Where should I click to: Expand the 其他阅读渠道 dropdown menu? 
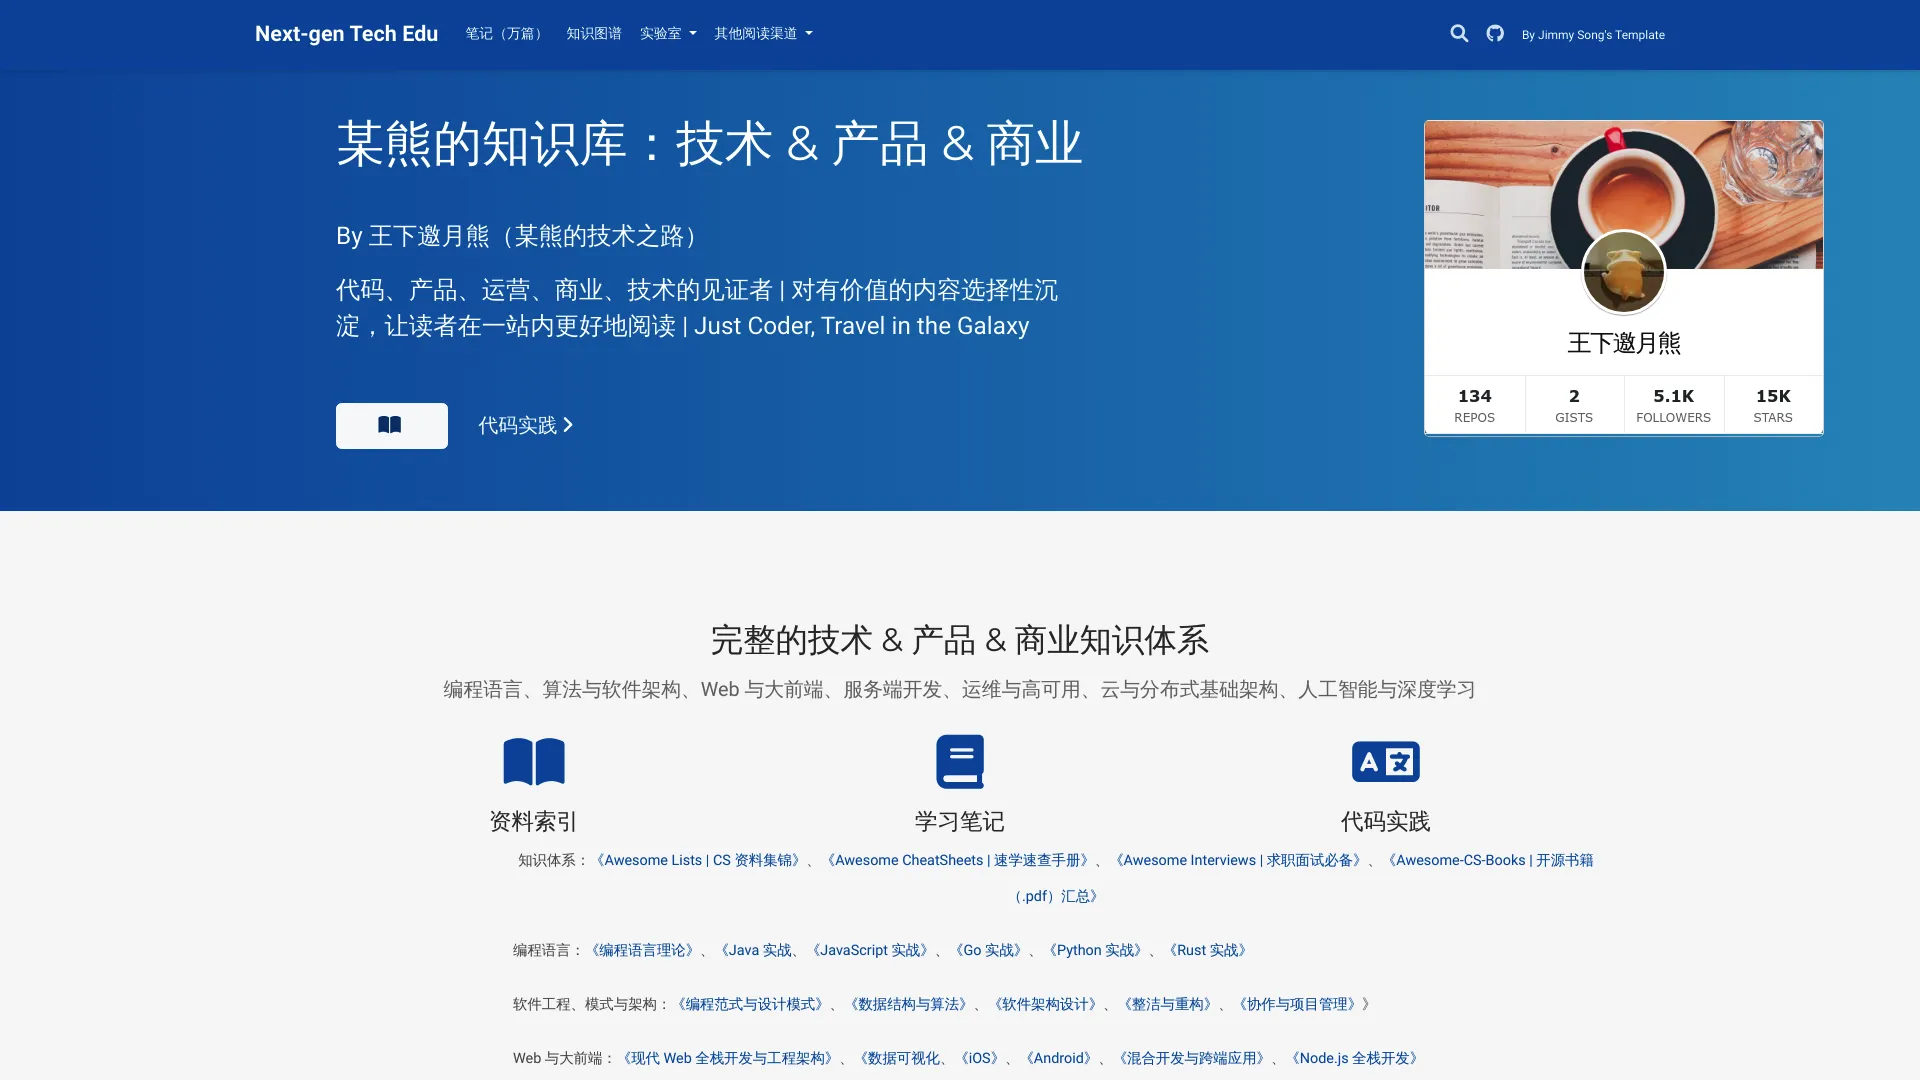763,34
